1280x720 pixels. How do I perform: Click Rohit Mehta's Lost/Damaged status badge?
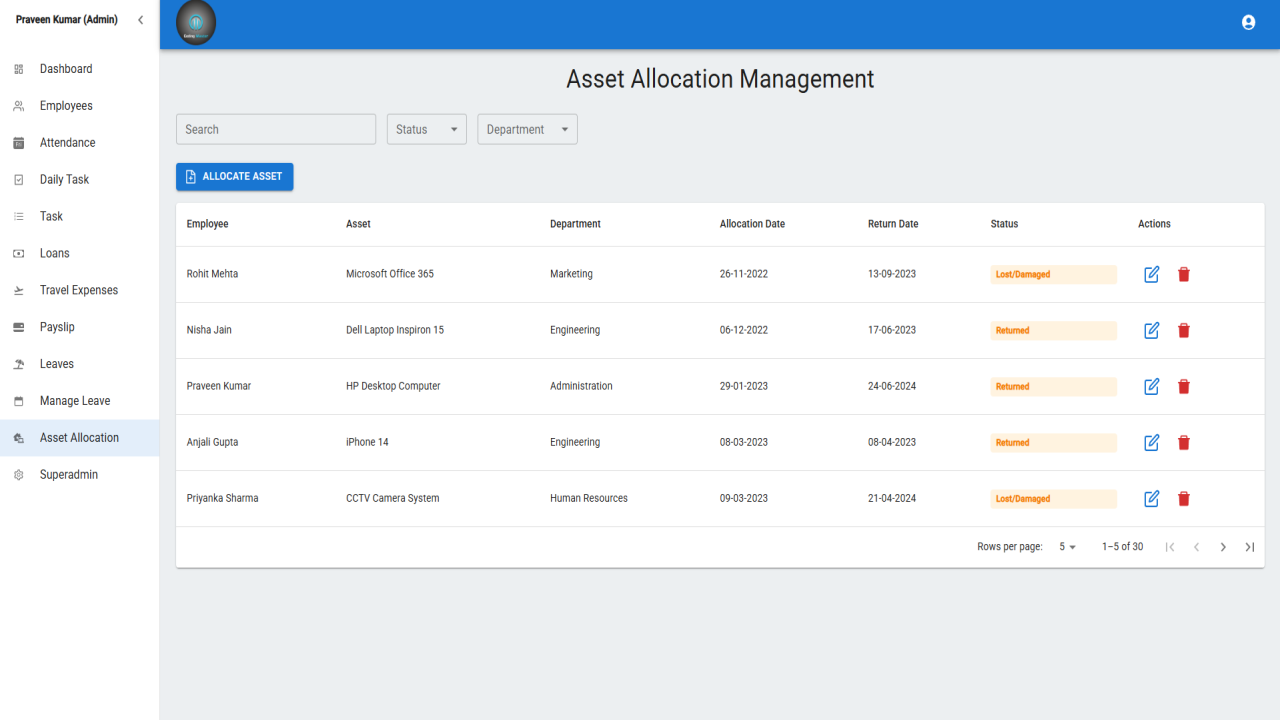click(x=1054, y=274)
